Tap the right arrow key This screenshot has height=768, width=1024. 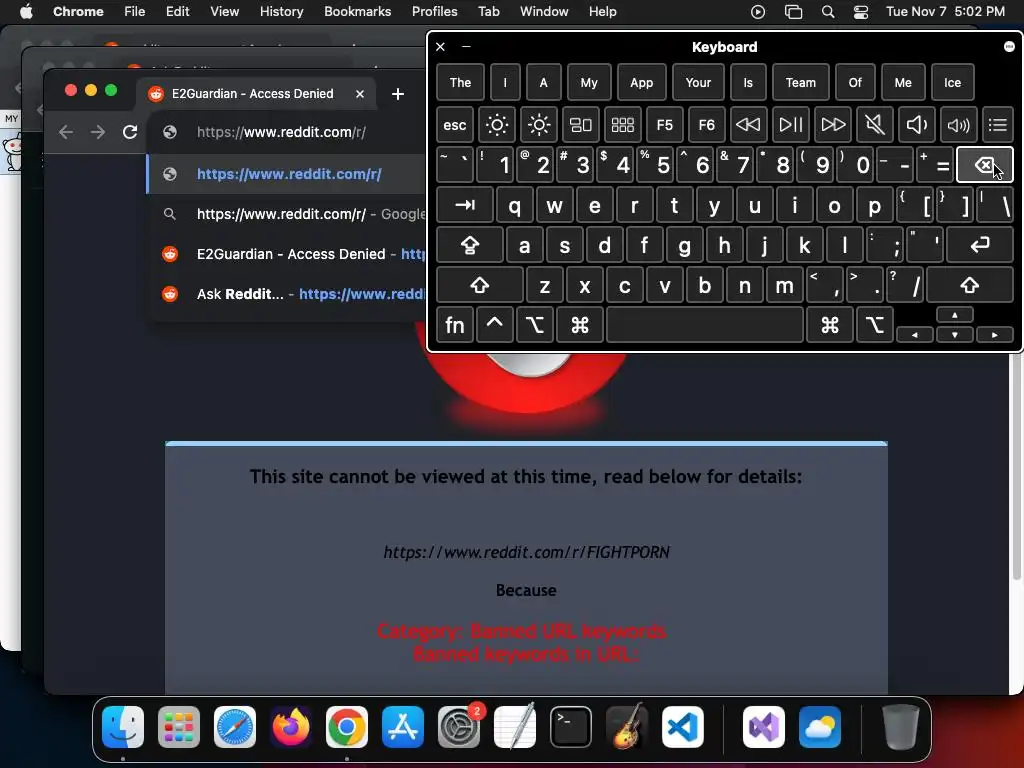coord(994,334)
